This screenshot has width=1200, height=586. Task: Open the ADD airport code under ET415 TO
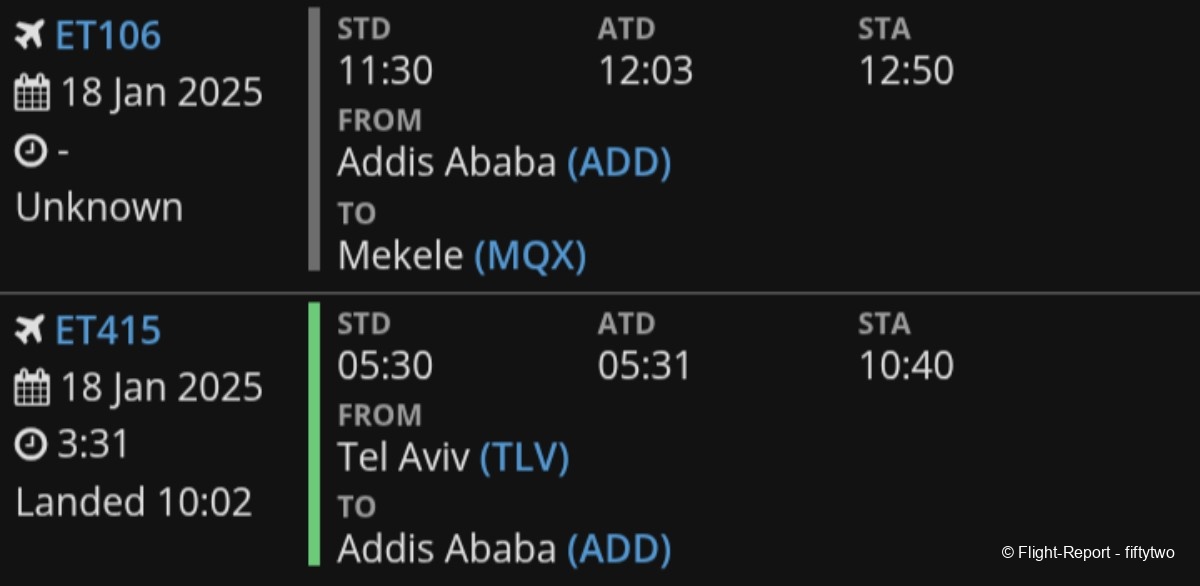click(x=619, y=549)
